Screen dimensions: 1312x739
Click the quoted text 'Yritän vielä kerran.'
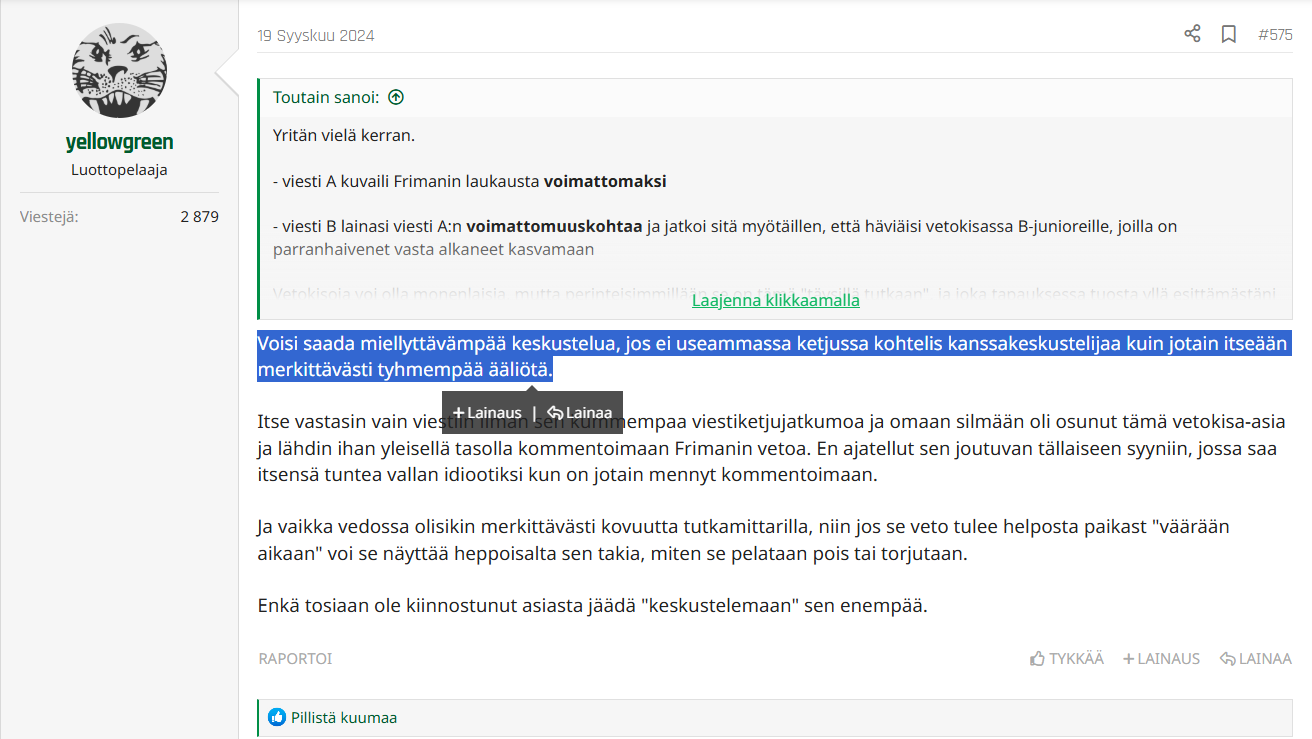(x=343, y=135)
